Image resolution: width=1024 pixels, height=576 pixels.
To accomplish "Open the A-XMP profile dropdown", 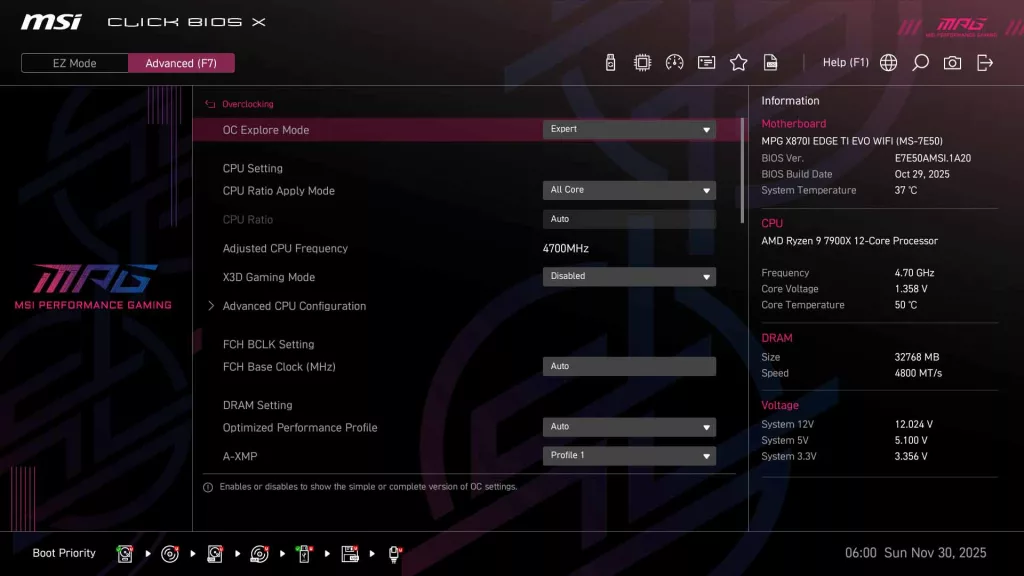I will (629, 455).
